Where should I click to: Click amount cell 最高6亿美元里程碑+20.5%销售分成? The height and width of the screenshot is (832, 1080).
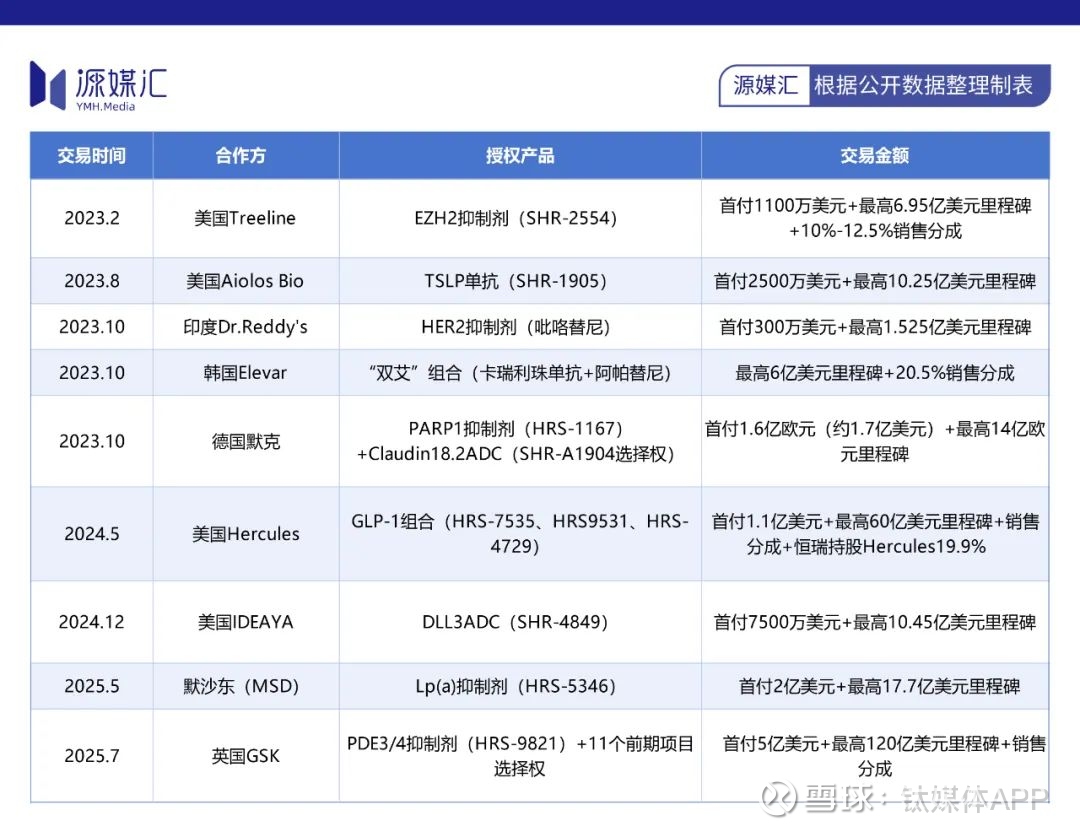(x=875, y=373)
